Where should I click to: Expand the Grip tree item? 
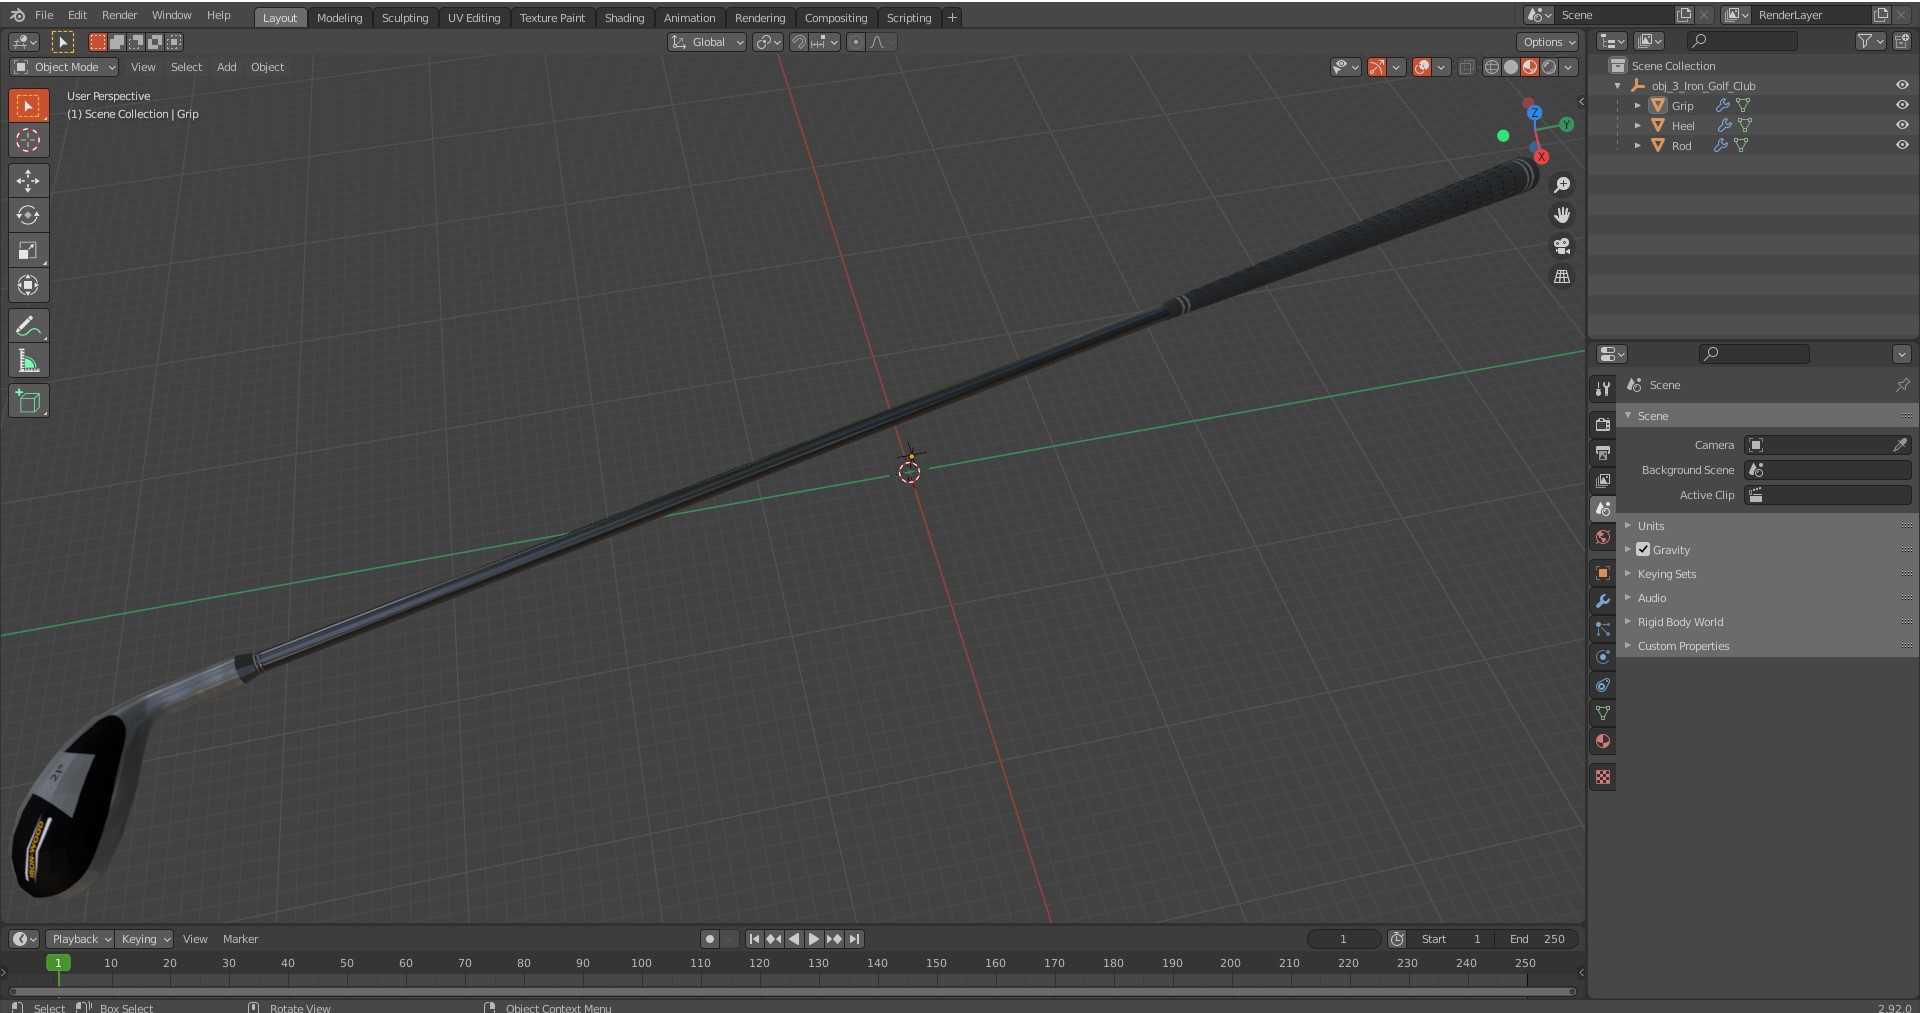[x=1637, y=105]
